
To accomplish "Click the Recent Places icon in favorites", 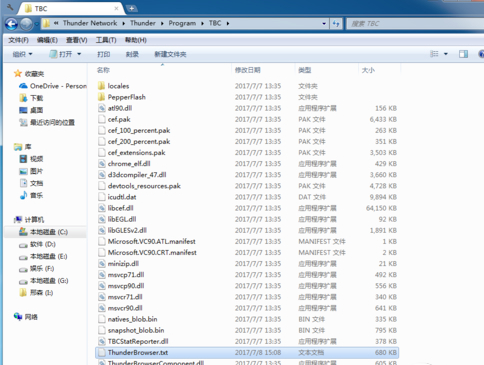I will (23, 122).
